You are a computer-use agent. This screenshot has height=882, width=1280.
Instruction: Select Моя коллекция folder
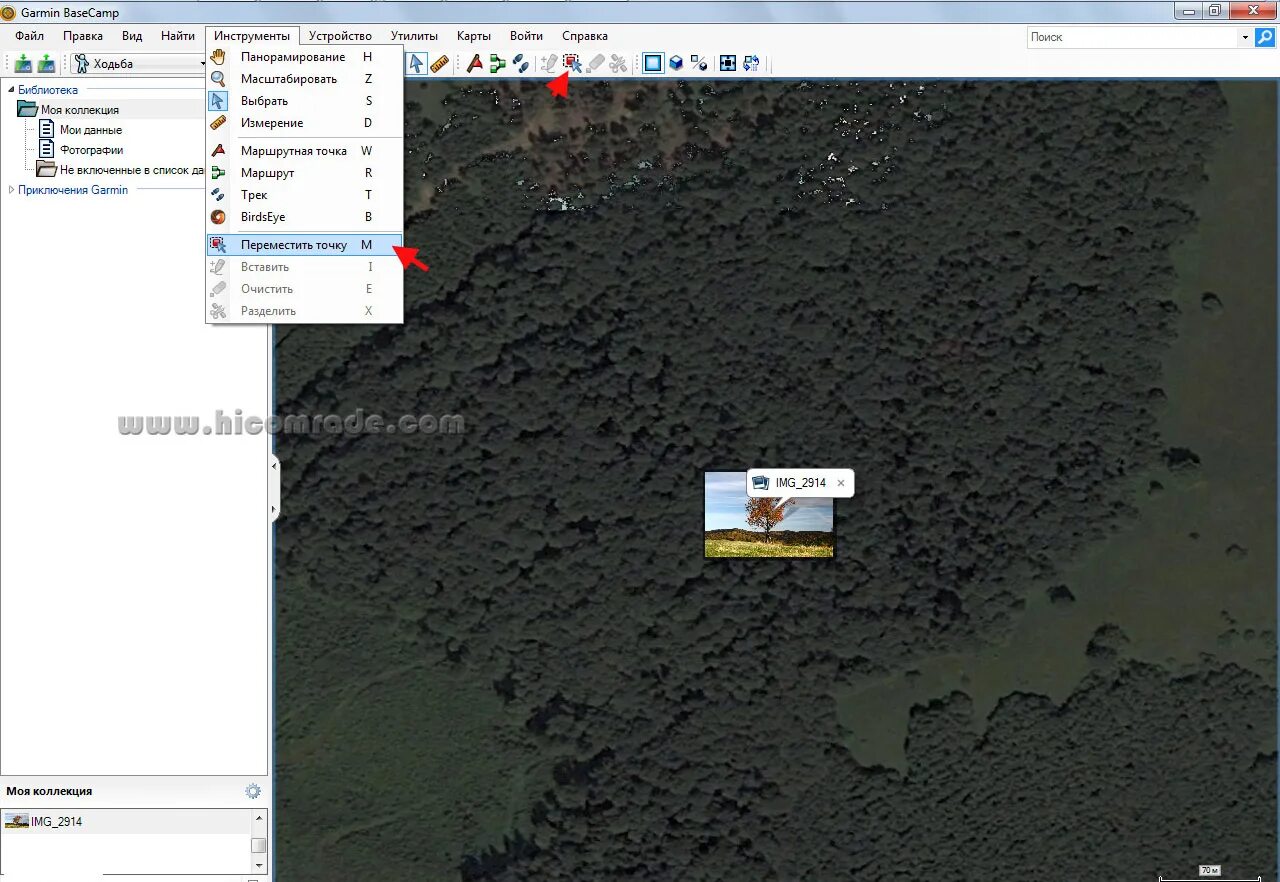click(x=79, y=110)
